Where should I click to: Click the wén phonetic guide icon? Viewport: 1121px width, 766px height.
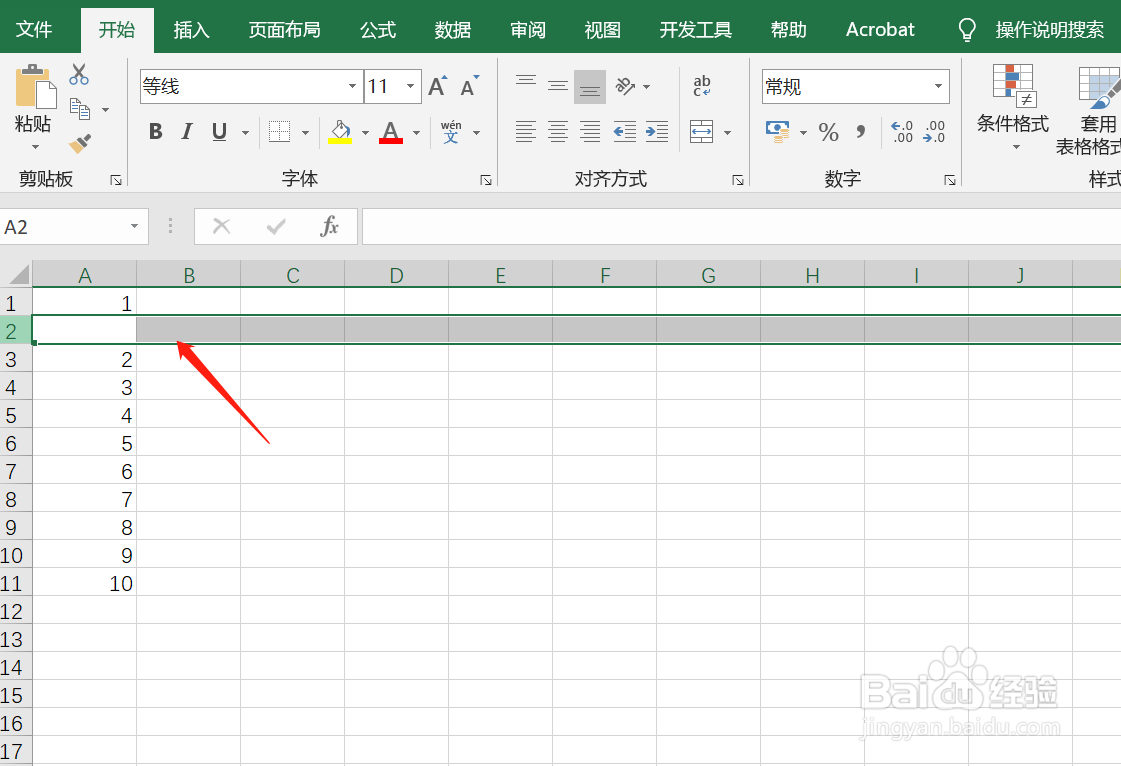pos(450,132)
